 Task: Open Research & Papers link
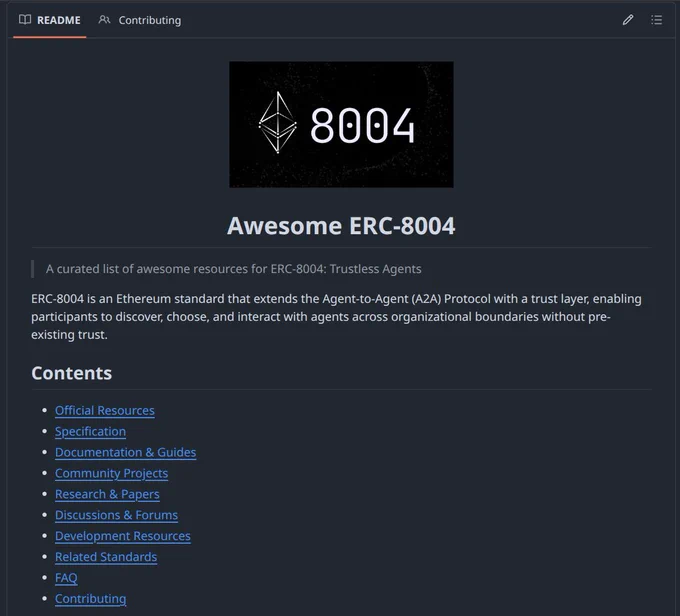(107, 494)
